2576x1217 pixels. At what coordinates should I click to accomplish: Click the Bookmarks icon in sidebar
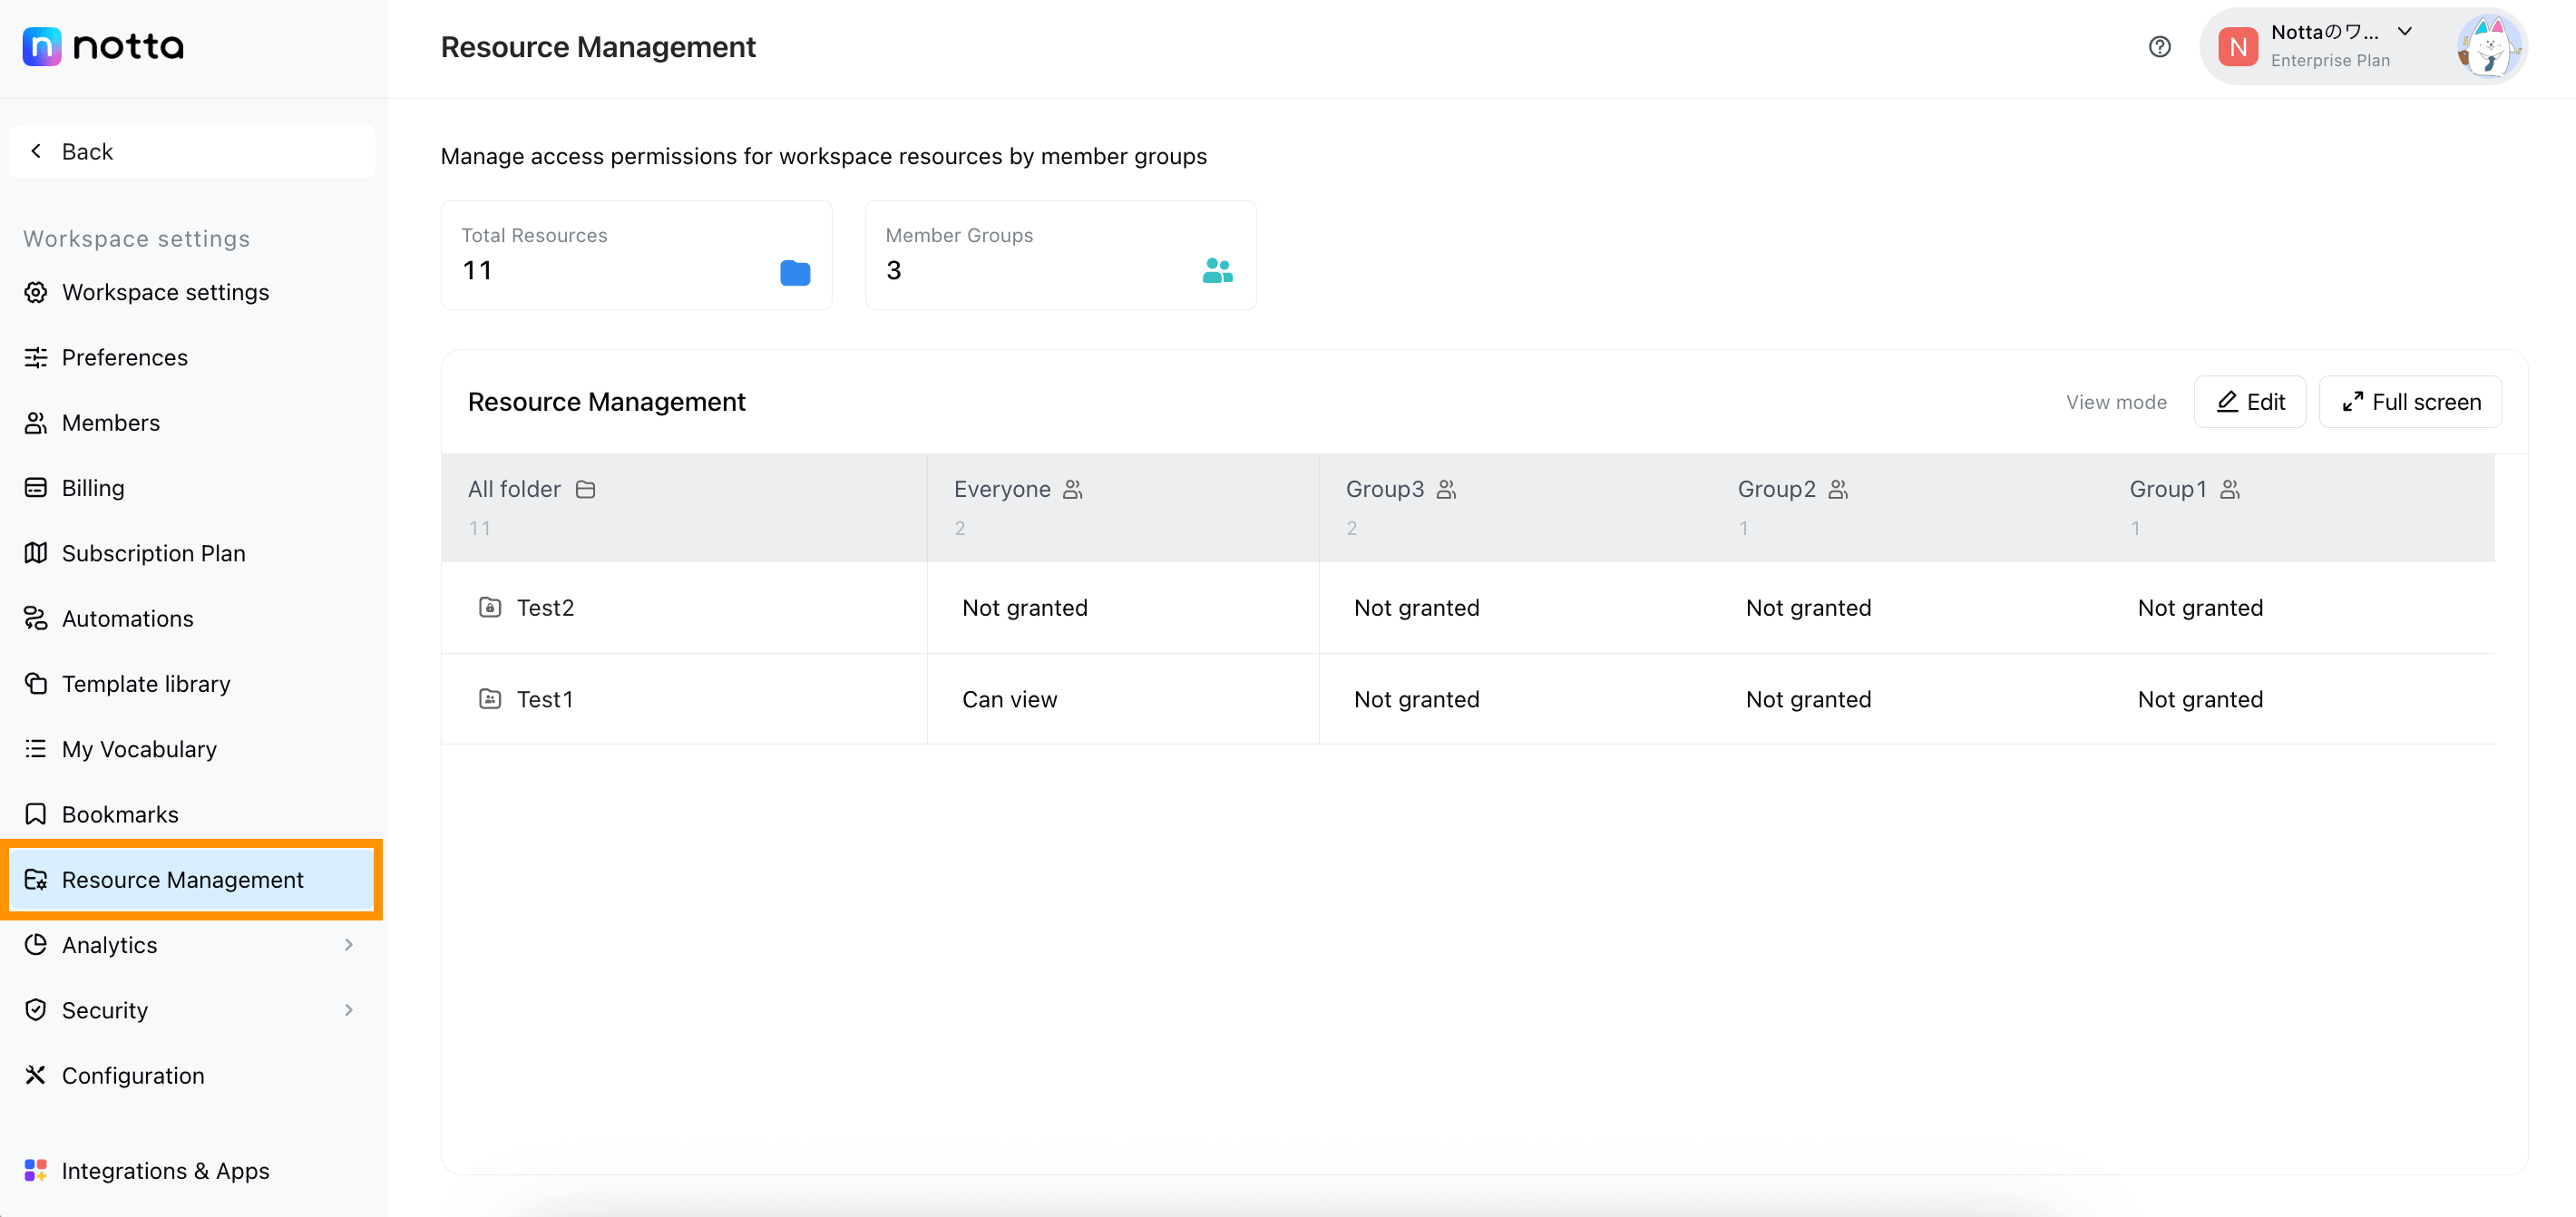[x=36, y=814]
